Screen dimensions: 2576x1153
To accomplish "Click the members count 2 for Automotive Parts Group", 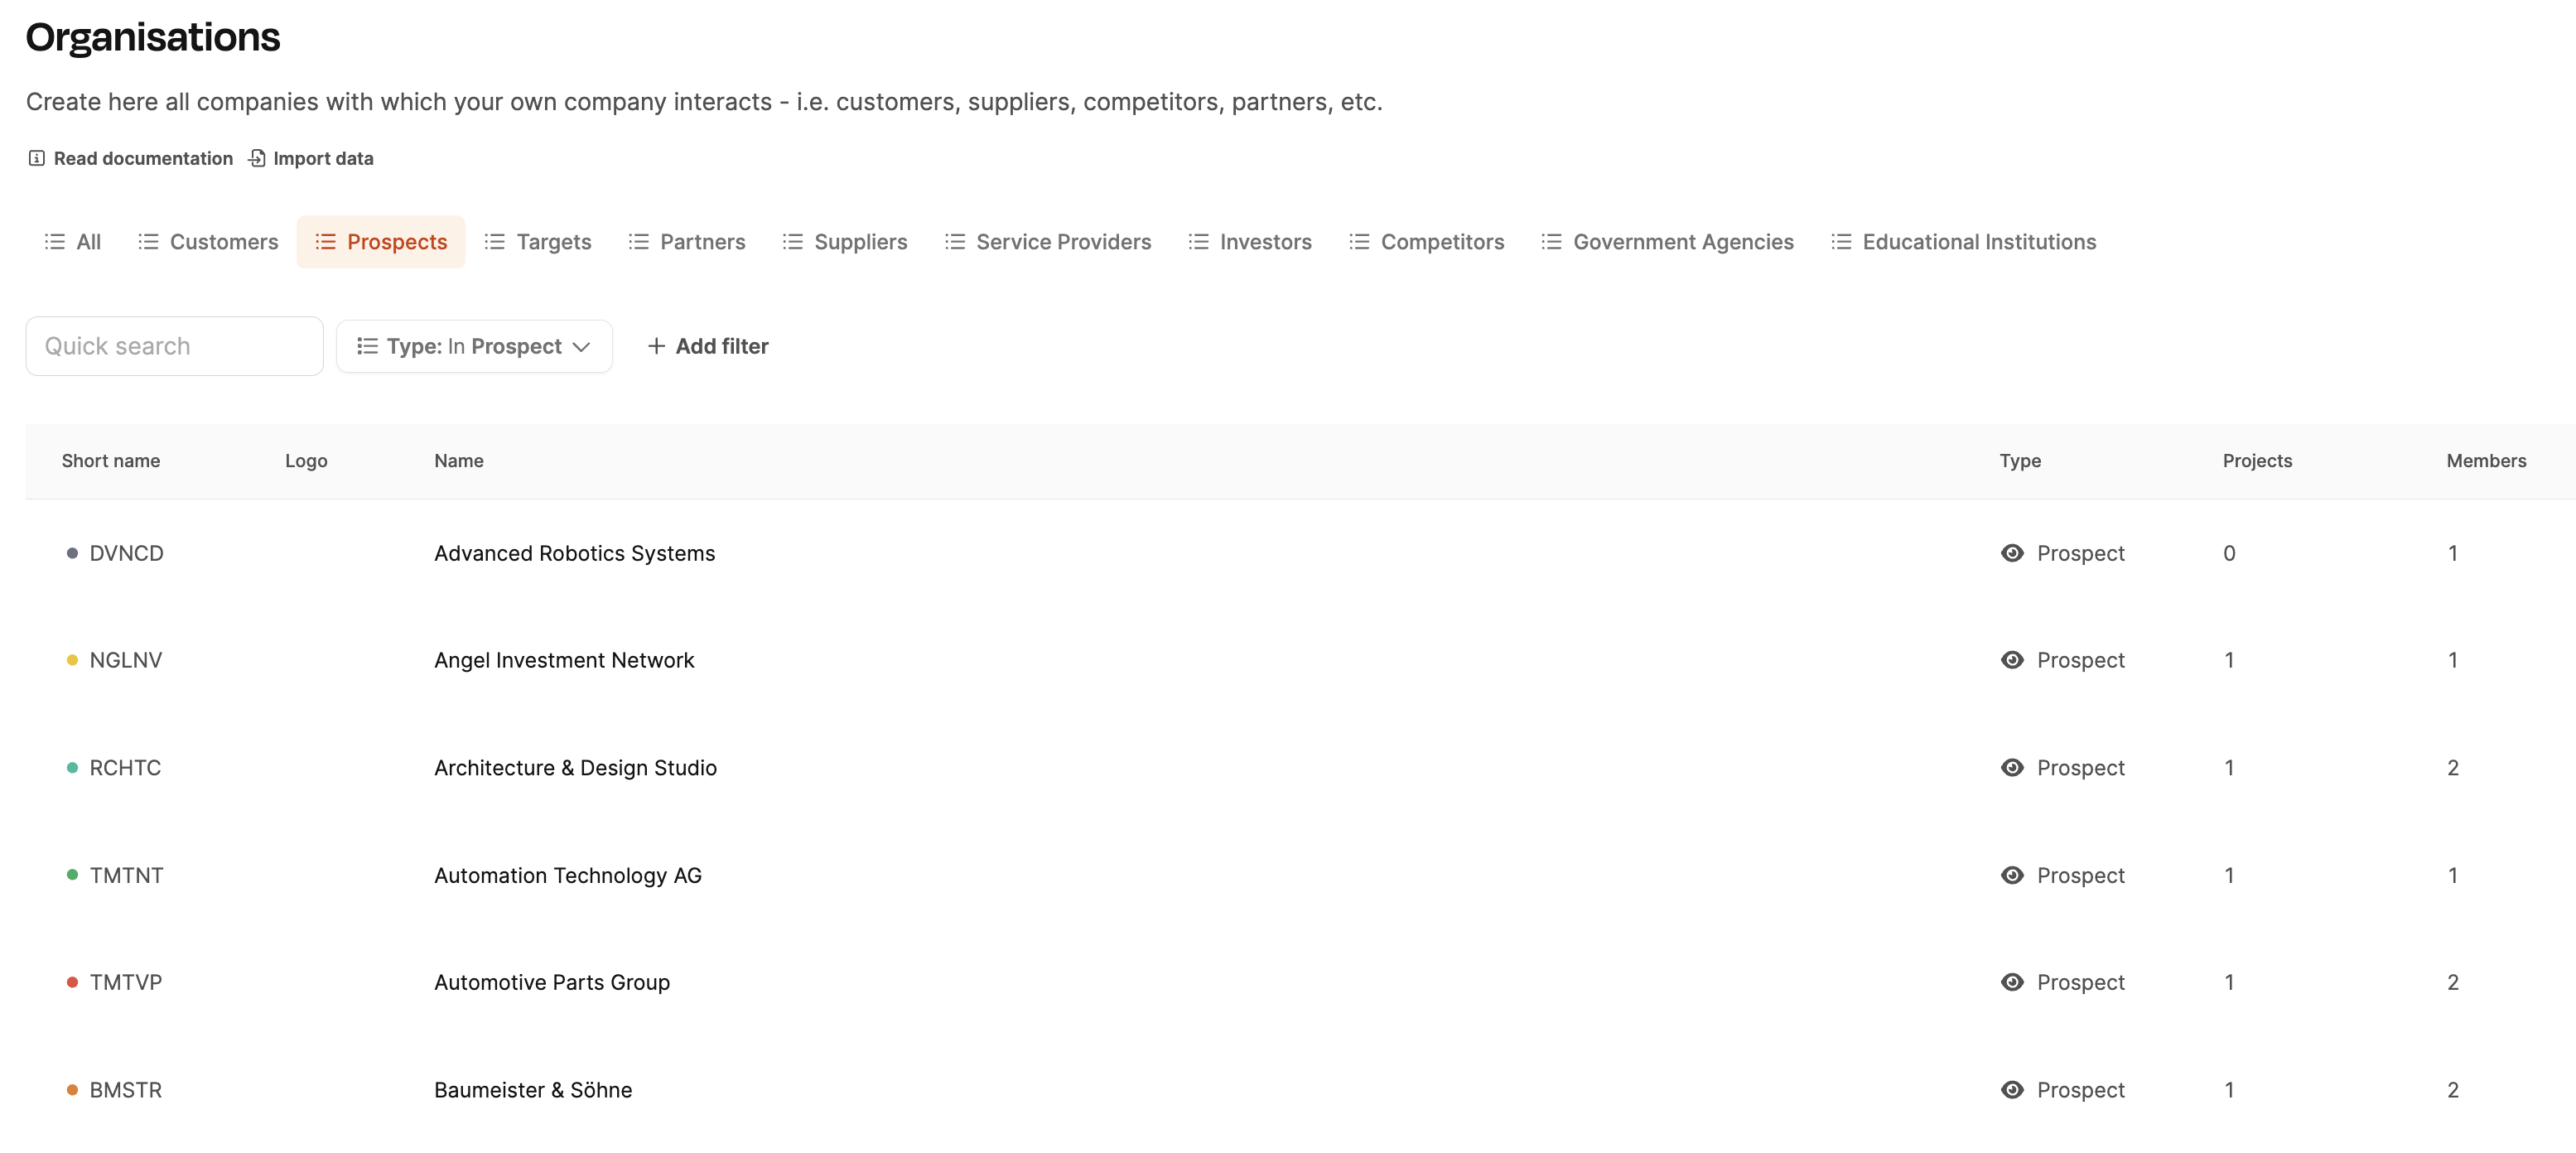I will pyautogui.click(x=2453, y=982).
